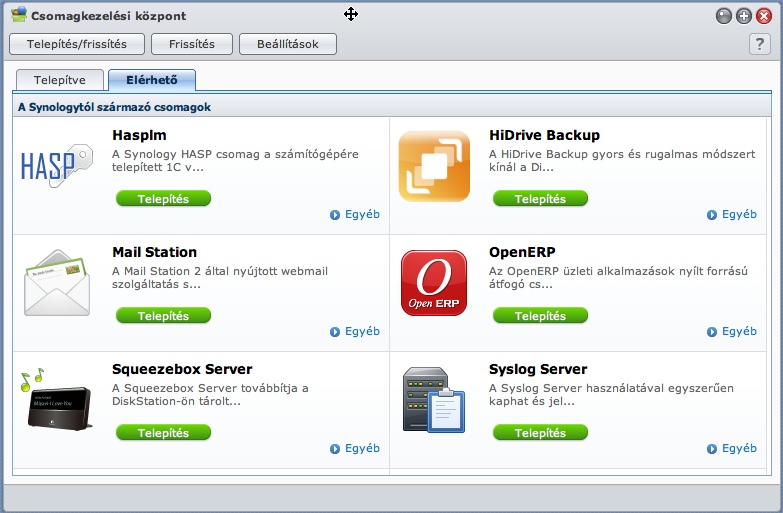Click the Mail Station description text

pos(220,277)
